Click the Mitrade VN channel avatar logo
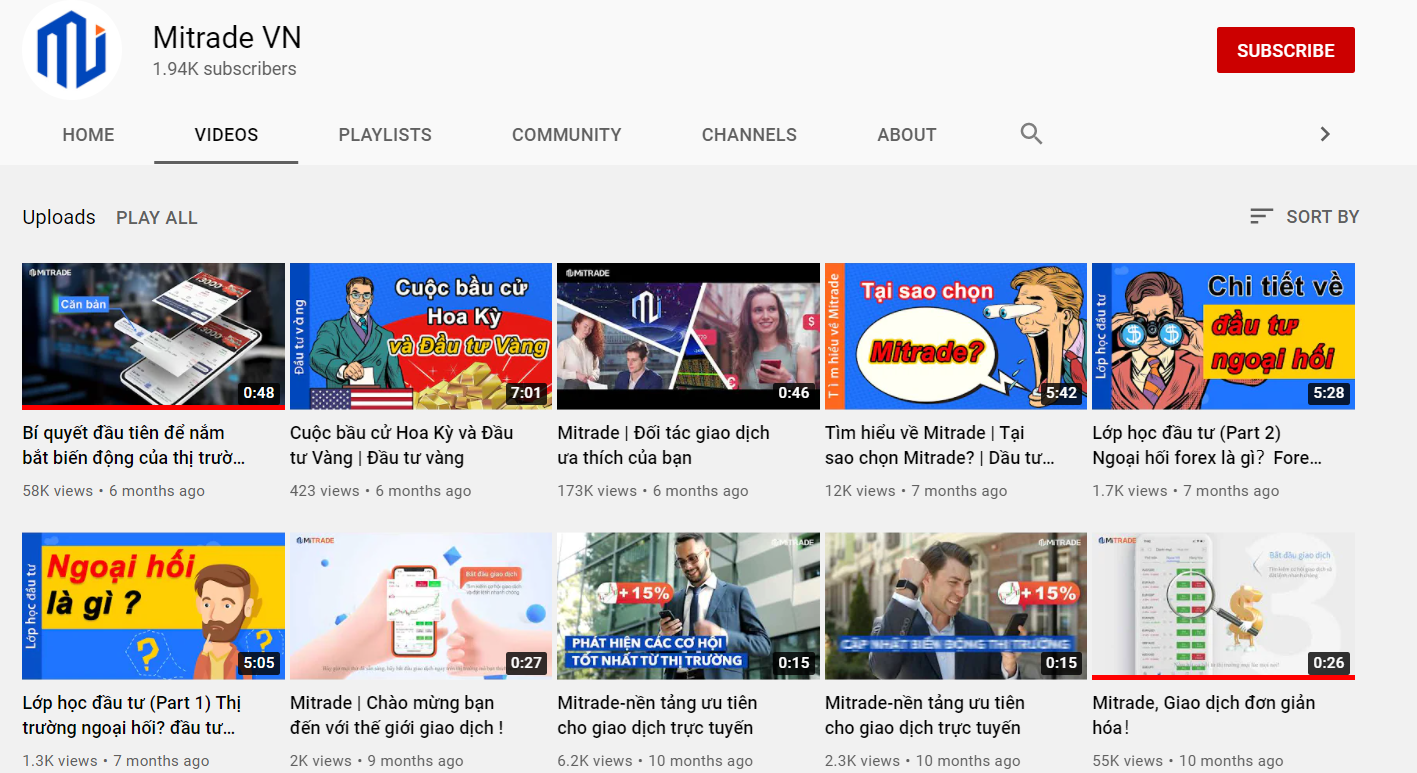 click(71, 51)
